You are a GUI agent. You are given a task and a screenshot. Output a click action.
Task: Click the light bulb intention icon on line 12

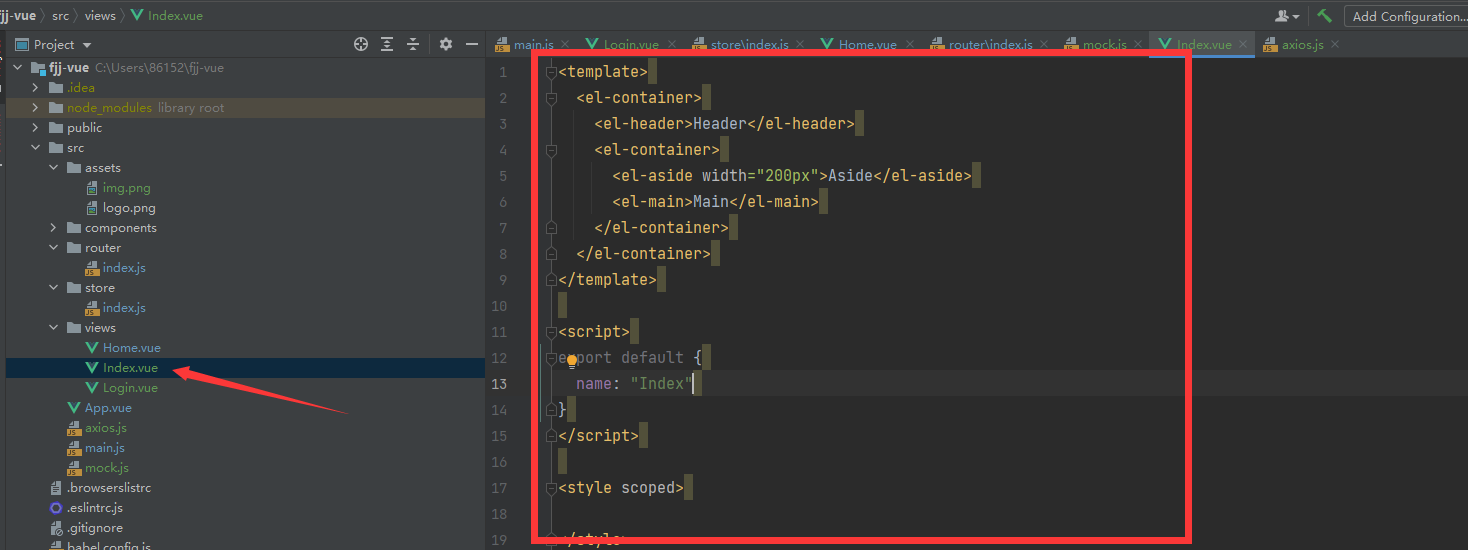coord(573,361)
